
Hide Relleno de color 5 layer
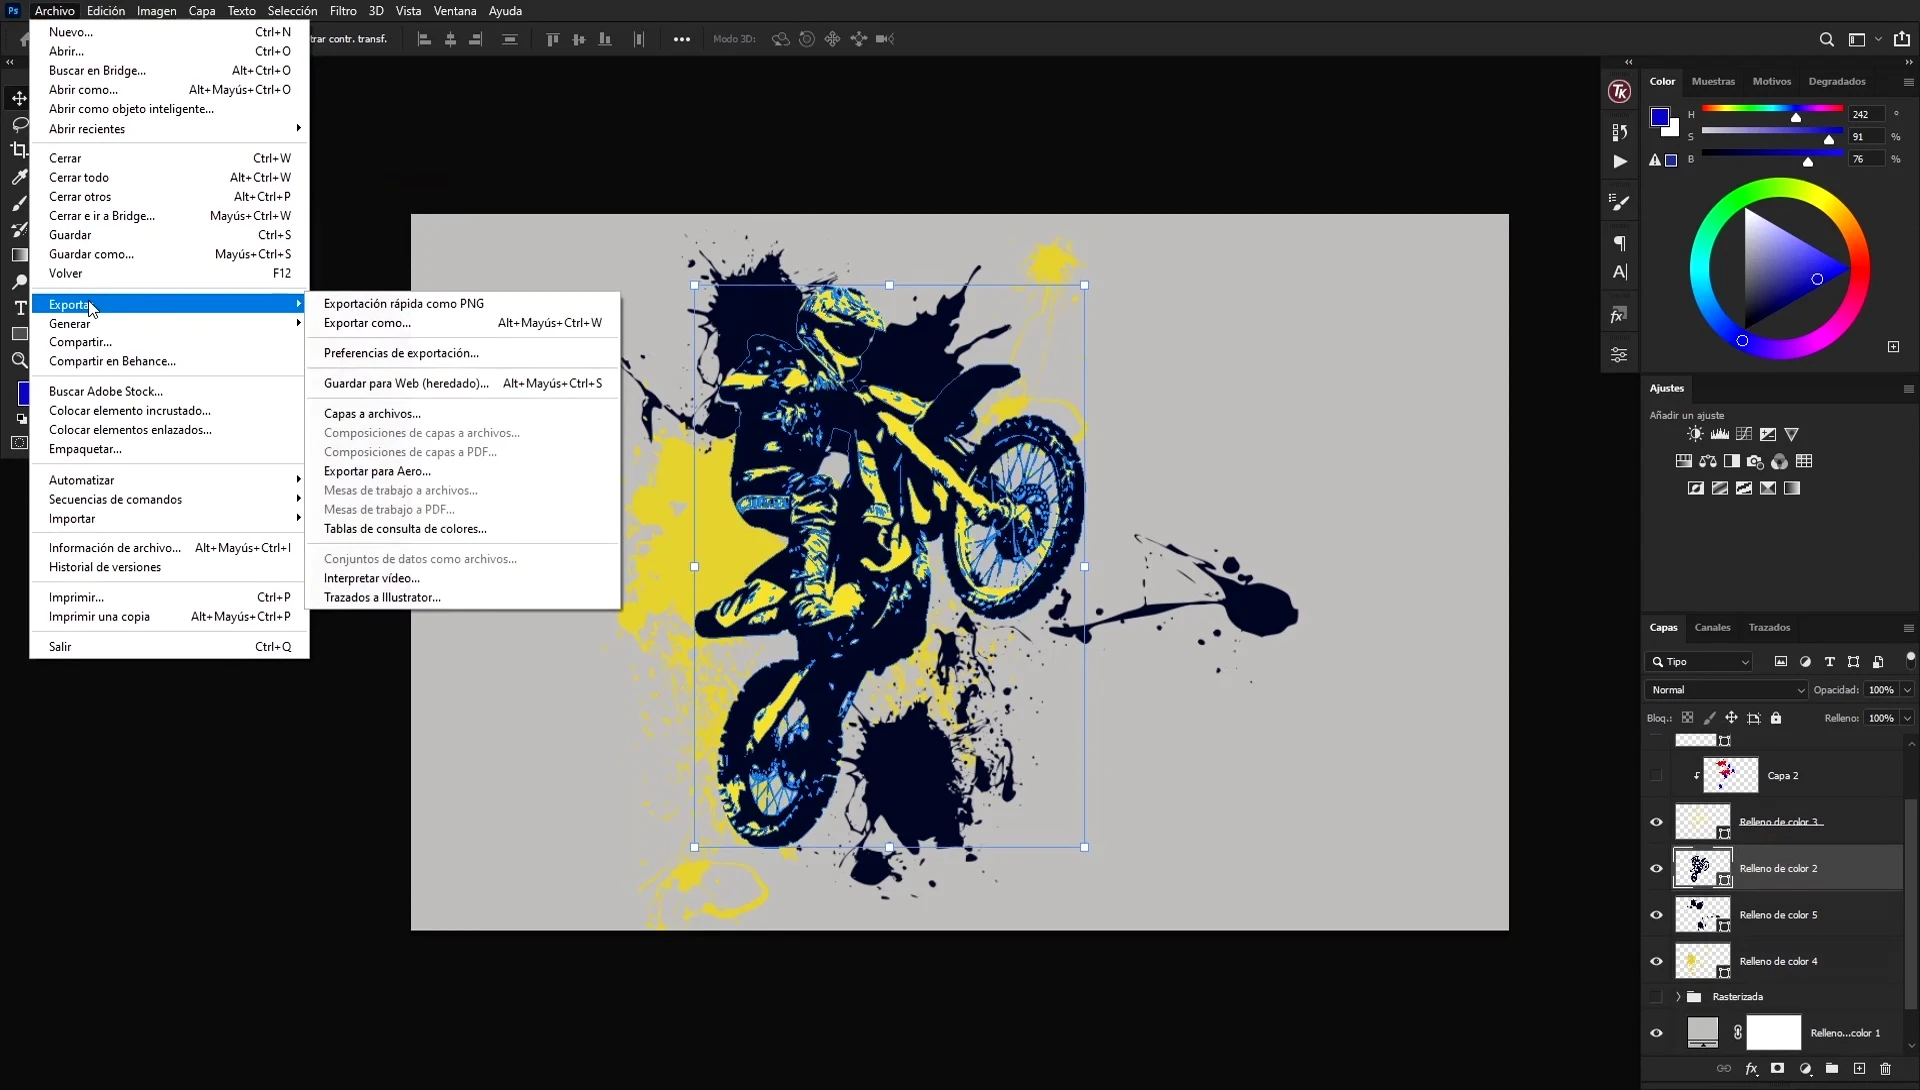pos(1656,915)
